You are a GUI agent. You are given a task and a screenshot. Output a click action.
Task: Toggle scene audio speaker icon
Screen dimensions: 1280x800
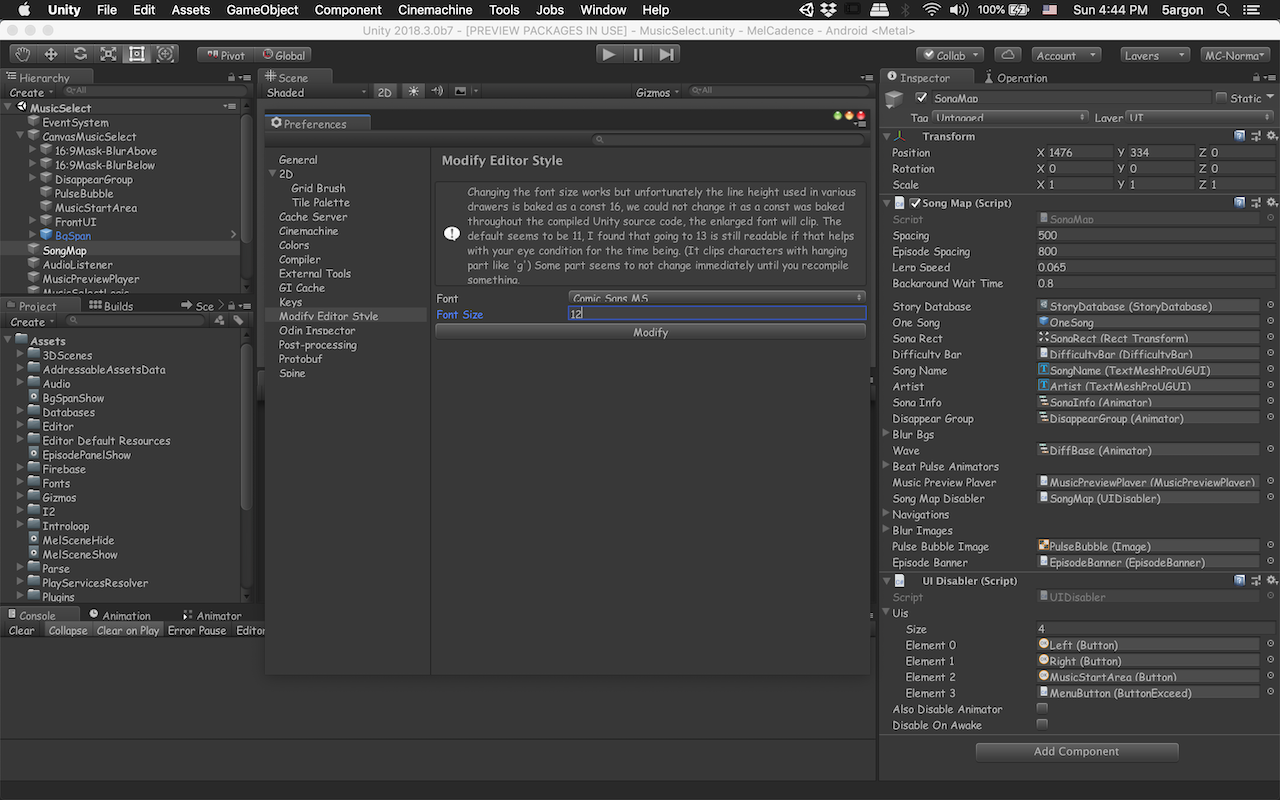tap(437, 91)
